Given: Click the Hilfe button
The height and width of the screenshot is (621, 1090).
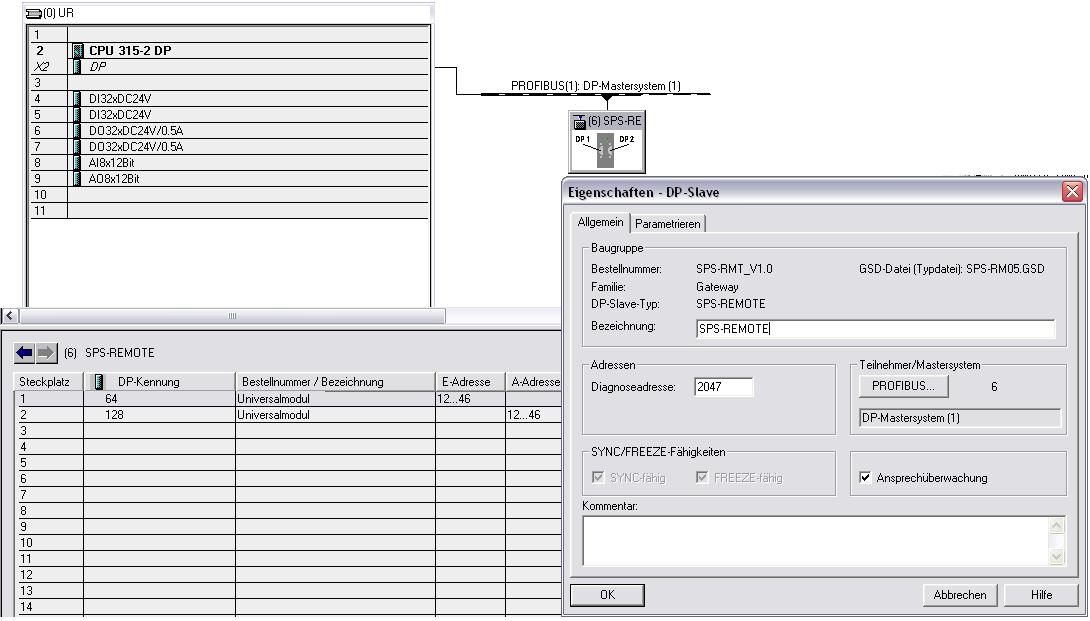Looking at the screenshot, I should coord(1041,595).
